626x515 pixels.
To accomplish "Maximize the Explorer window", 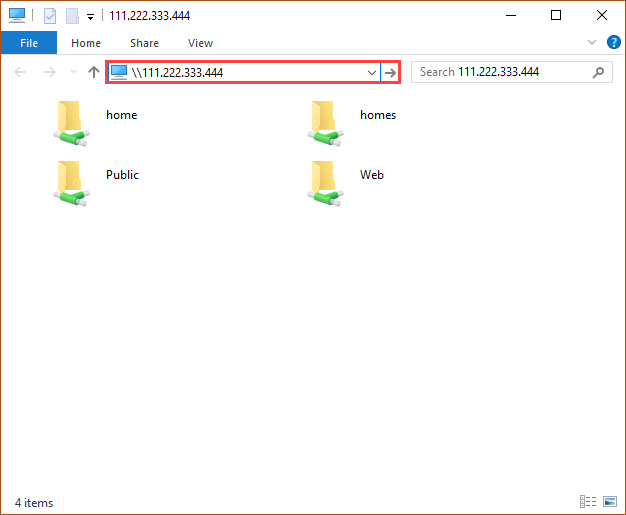I will 556,16.
